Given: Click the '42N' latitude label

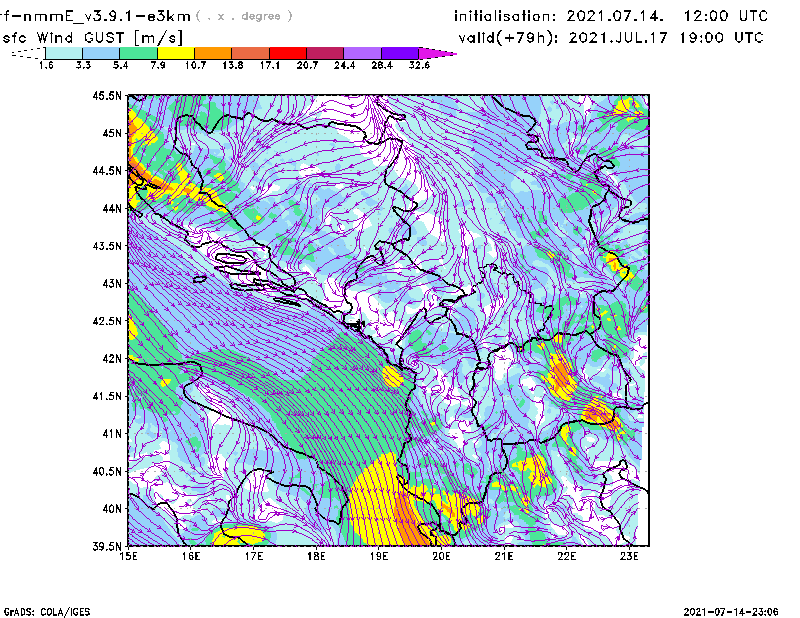Looking at the screenshot, I should pos(112,359).
